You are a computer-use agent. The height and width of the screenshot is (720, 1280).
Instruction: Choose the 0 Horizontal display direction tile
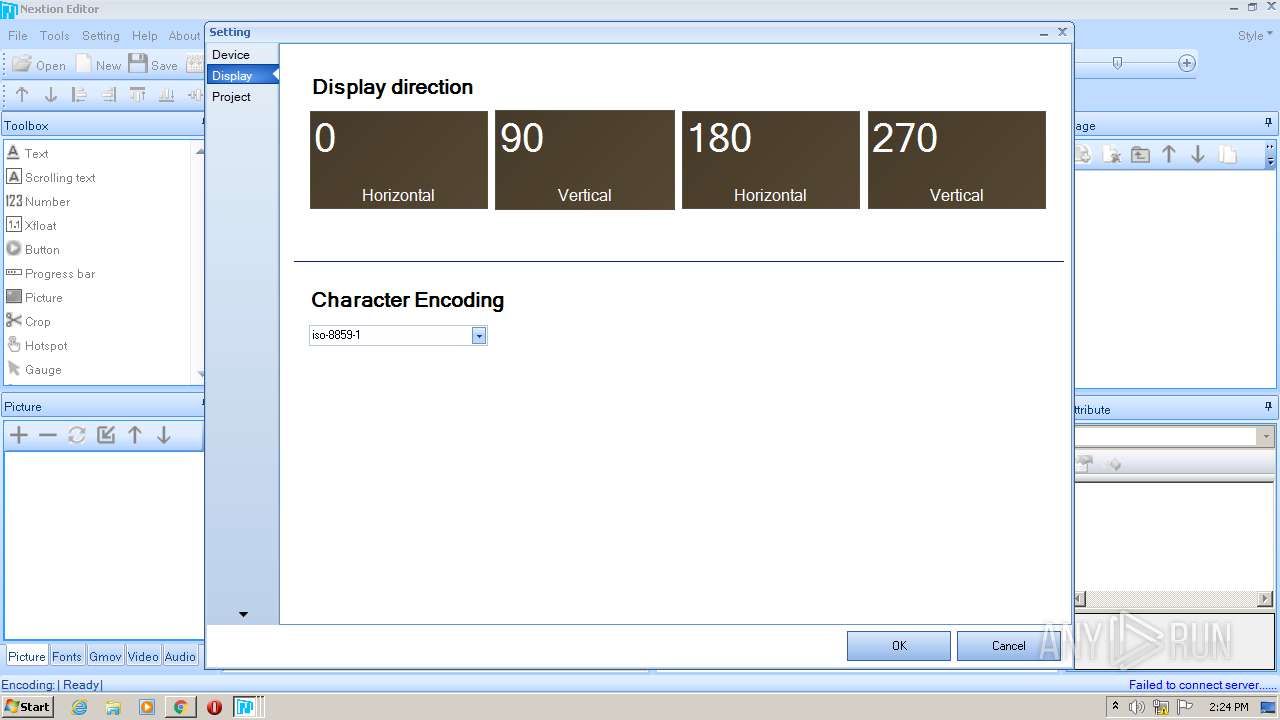[399, 160]
